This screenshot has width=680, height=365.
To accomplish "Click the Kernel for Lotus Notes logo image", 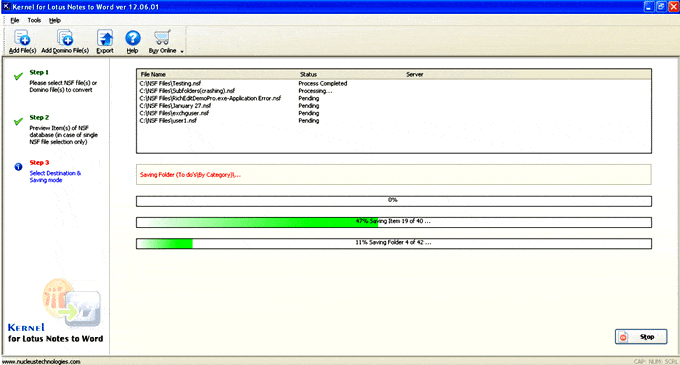I will click(x=72, y=303).
